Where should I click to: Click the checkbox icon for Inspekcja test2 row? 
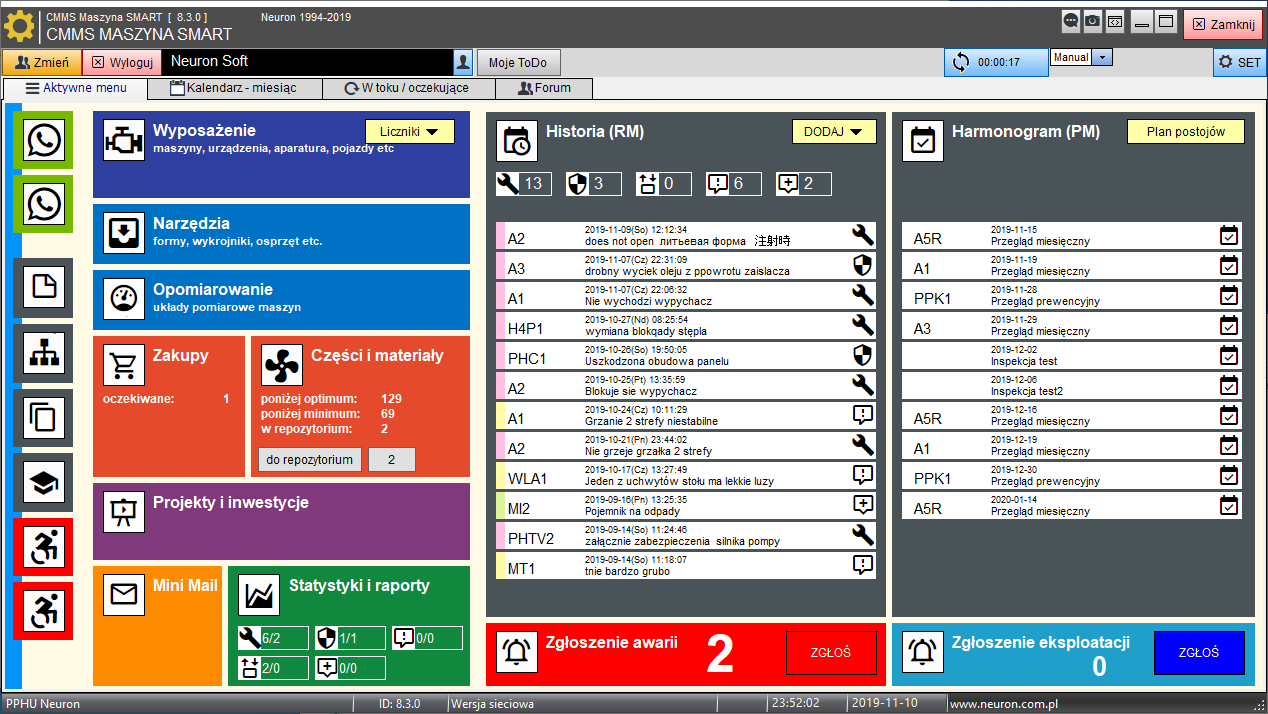click(1229, 385)
